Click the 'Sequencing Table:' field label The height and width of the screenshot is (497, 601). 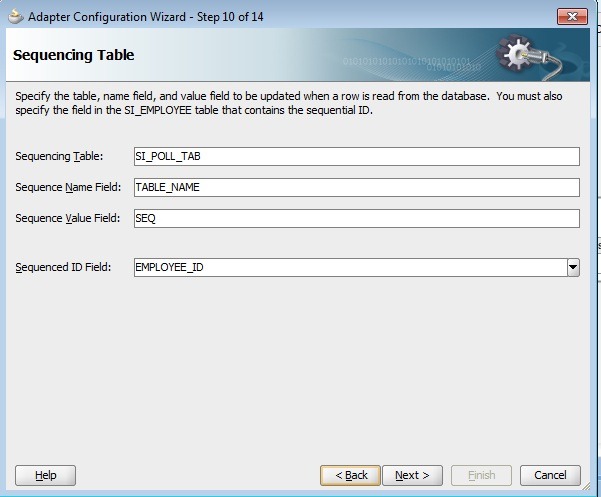click(59, 156)
